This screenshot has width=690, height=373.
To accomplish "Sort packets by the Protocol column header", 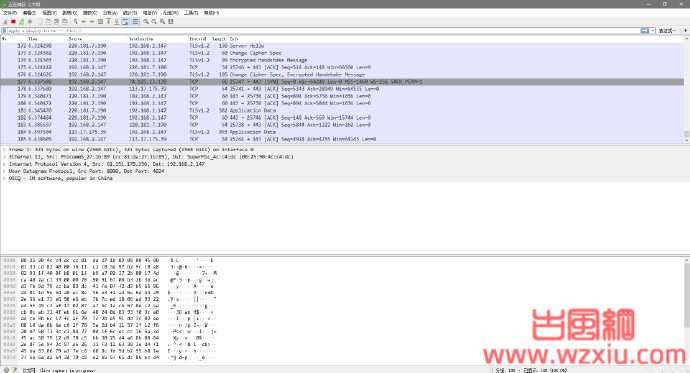I will tap(199, 39).
